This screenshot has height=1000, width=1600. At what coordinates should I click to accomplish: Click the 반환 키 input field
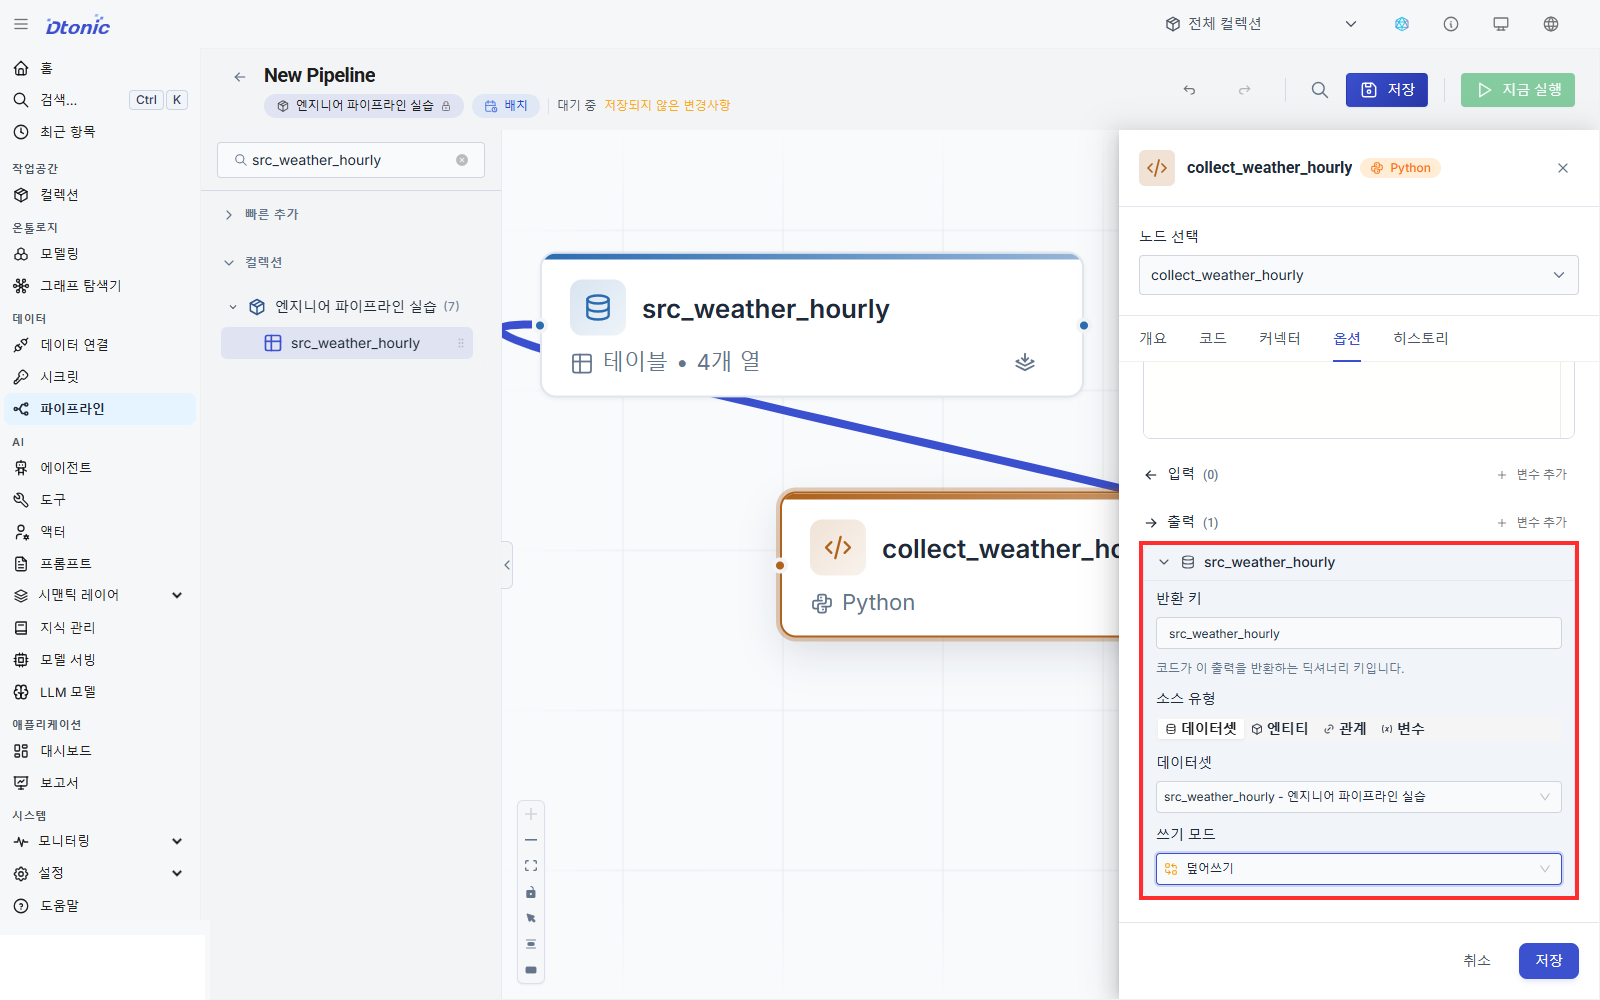tap(1359, 634)
